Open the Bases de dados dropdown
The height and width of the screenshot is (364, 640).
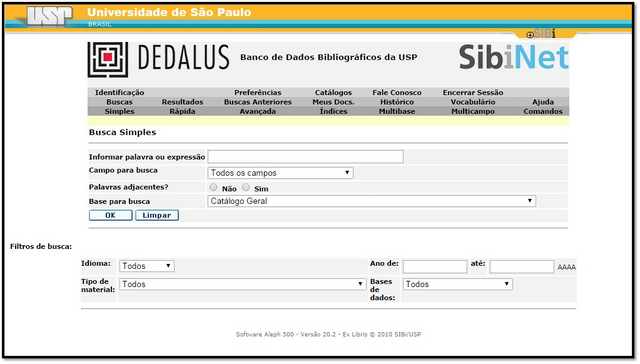[x=458, y=284]
